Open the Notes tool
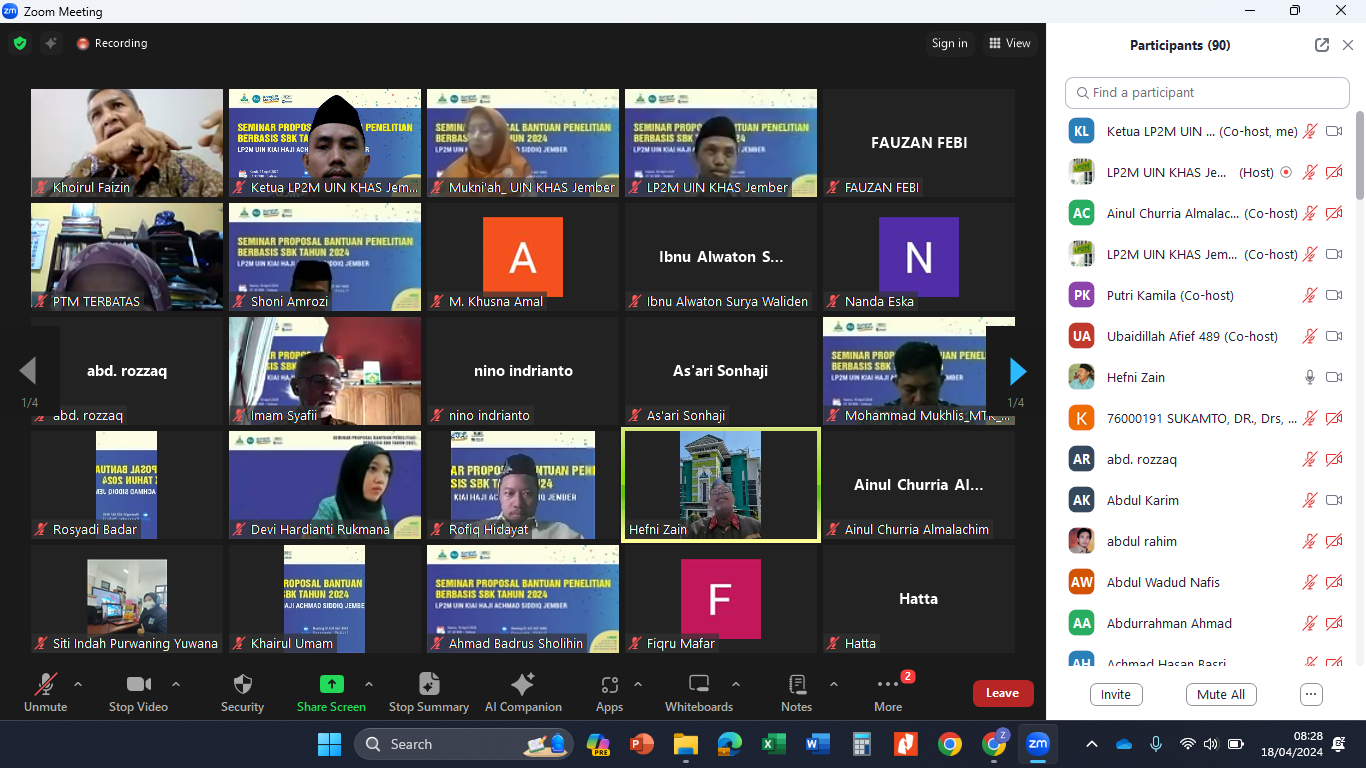Viewport: 1366px width, 768px height. tap(796, 692)
